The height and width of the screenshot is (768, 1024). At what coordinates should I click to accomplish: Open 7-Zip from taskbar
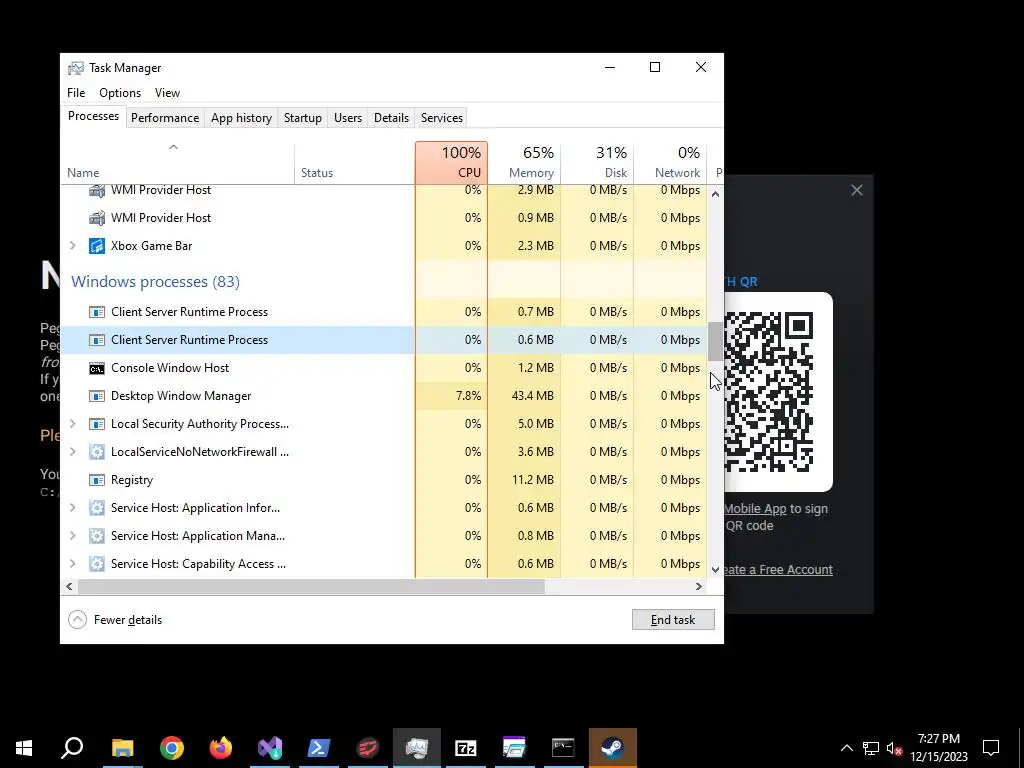tap(466, 748)
